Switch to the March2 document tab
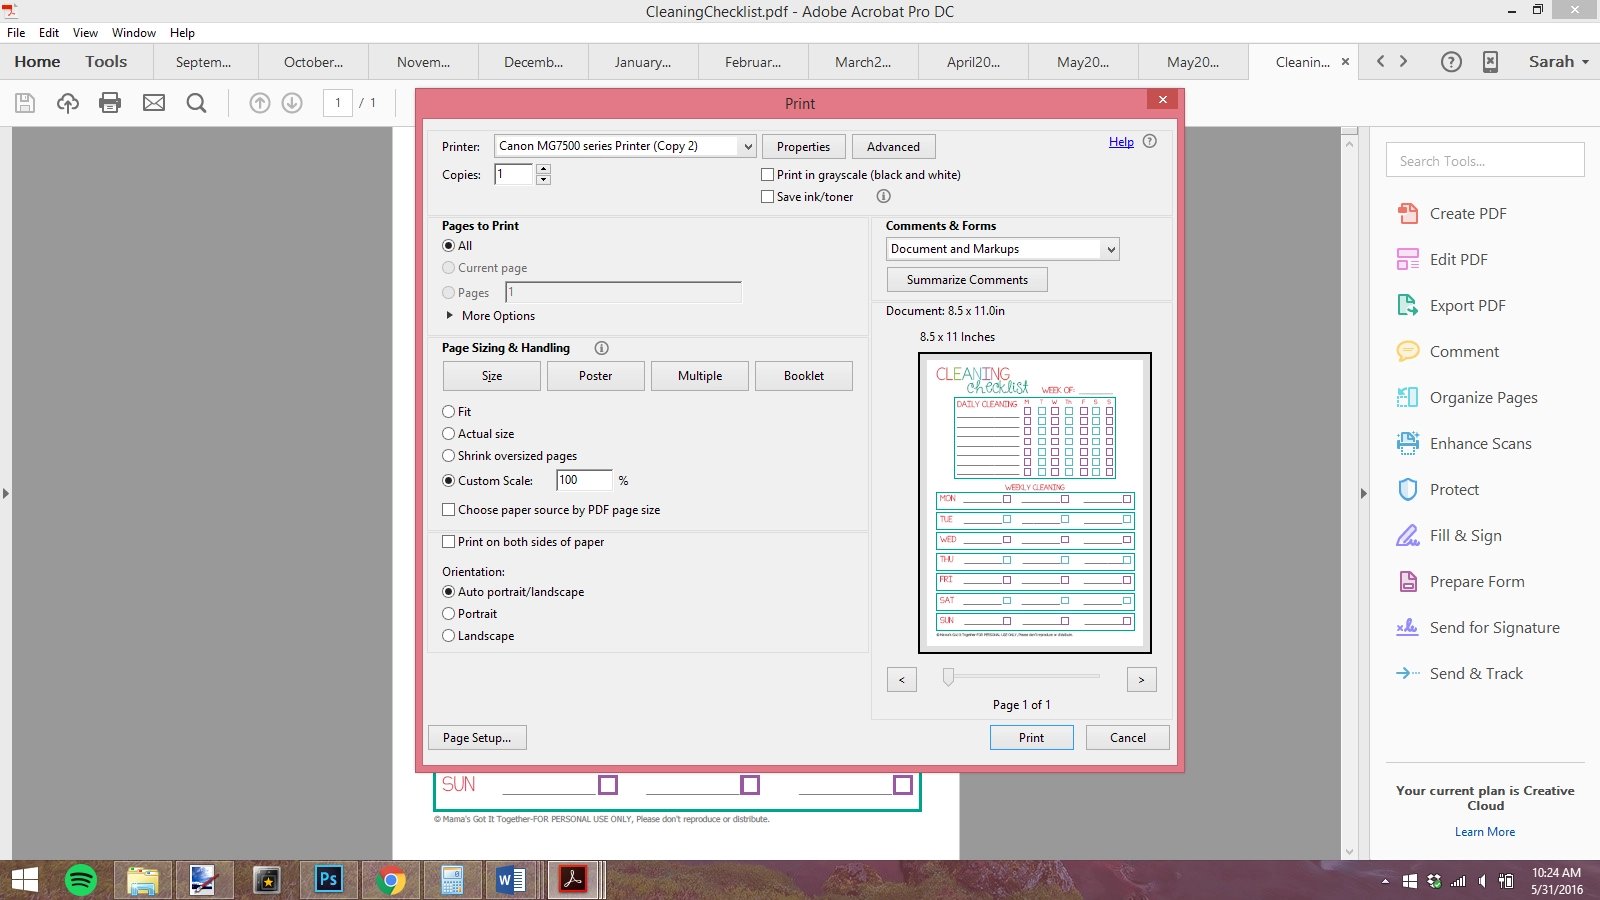 click(861, 61)
